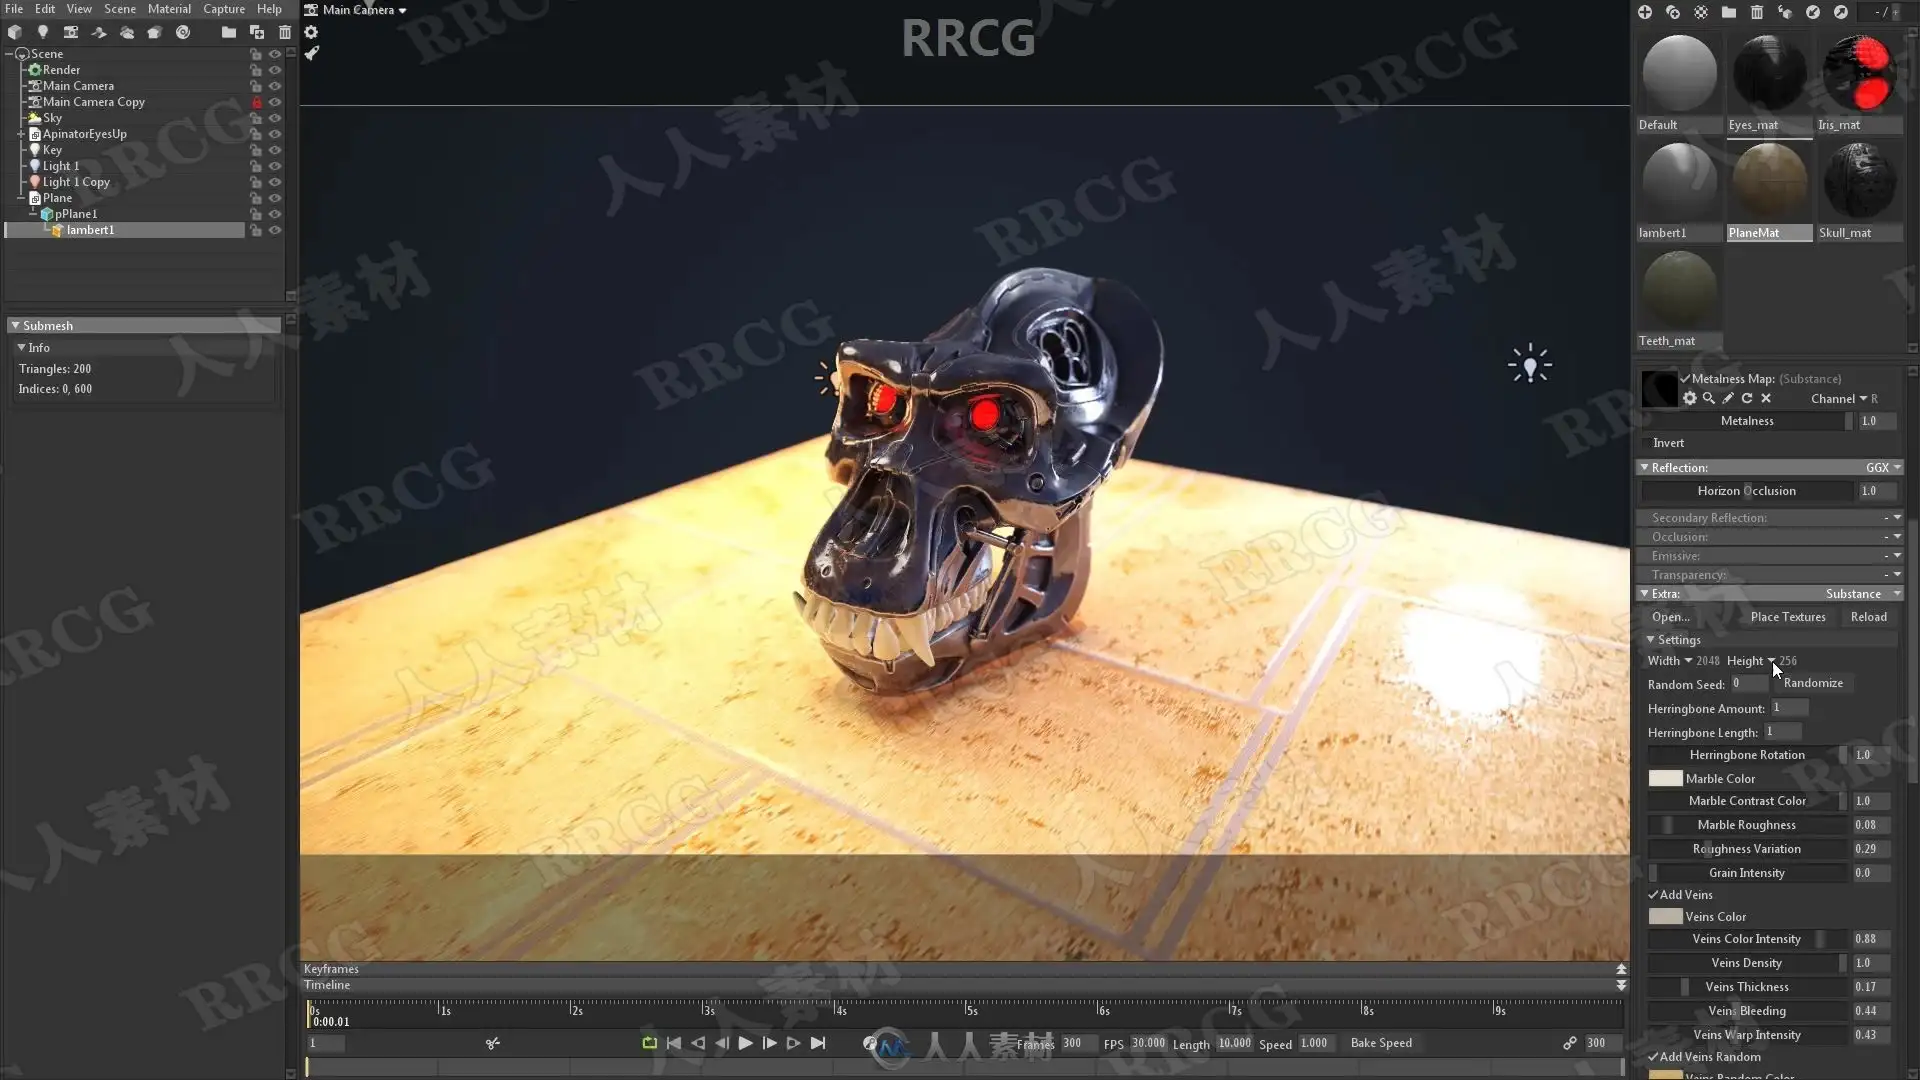Open viewport settings gear icon

coord(311,32)
